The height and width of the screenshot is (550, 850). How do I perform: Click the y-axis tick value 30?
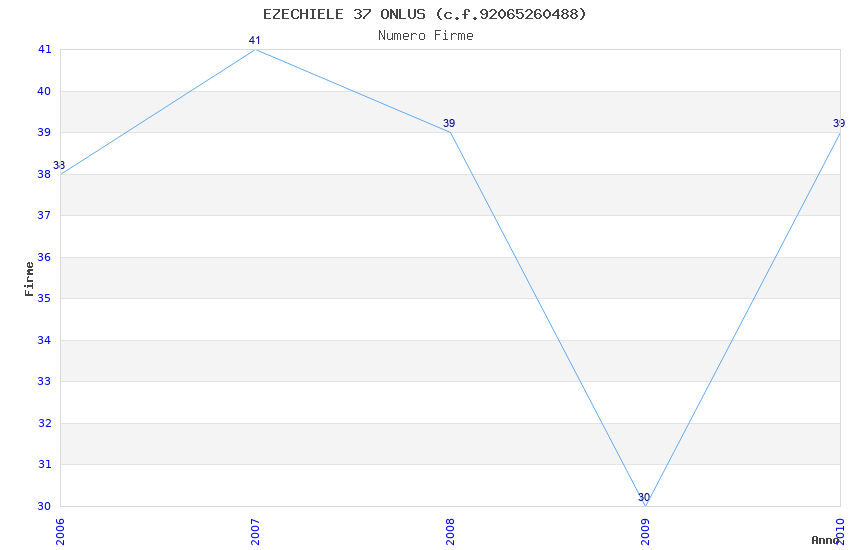point(44,506)
